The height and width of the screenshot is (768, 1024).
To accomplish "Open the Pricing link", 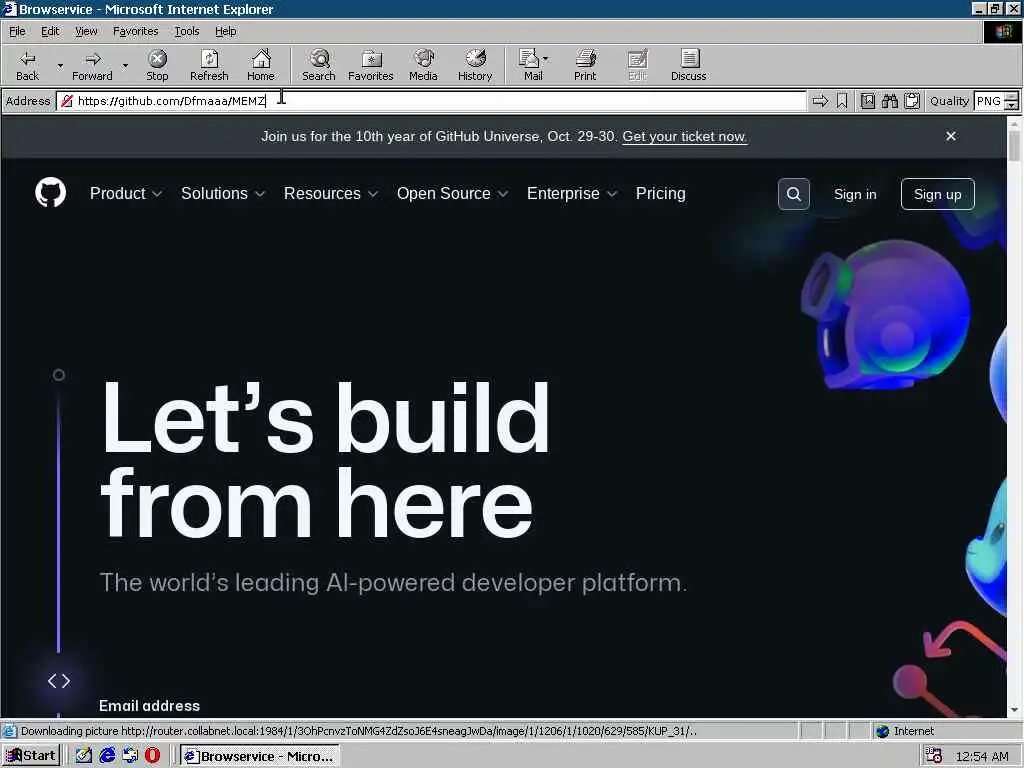I will click(x=660, y=193).
